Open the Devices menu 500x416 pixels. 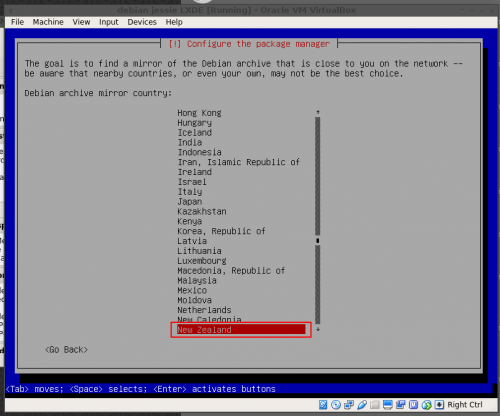(x=142, y=22)
